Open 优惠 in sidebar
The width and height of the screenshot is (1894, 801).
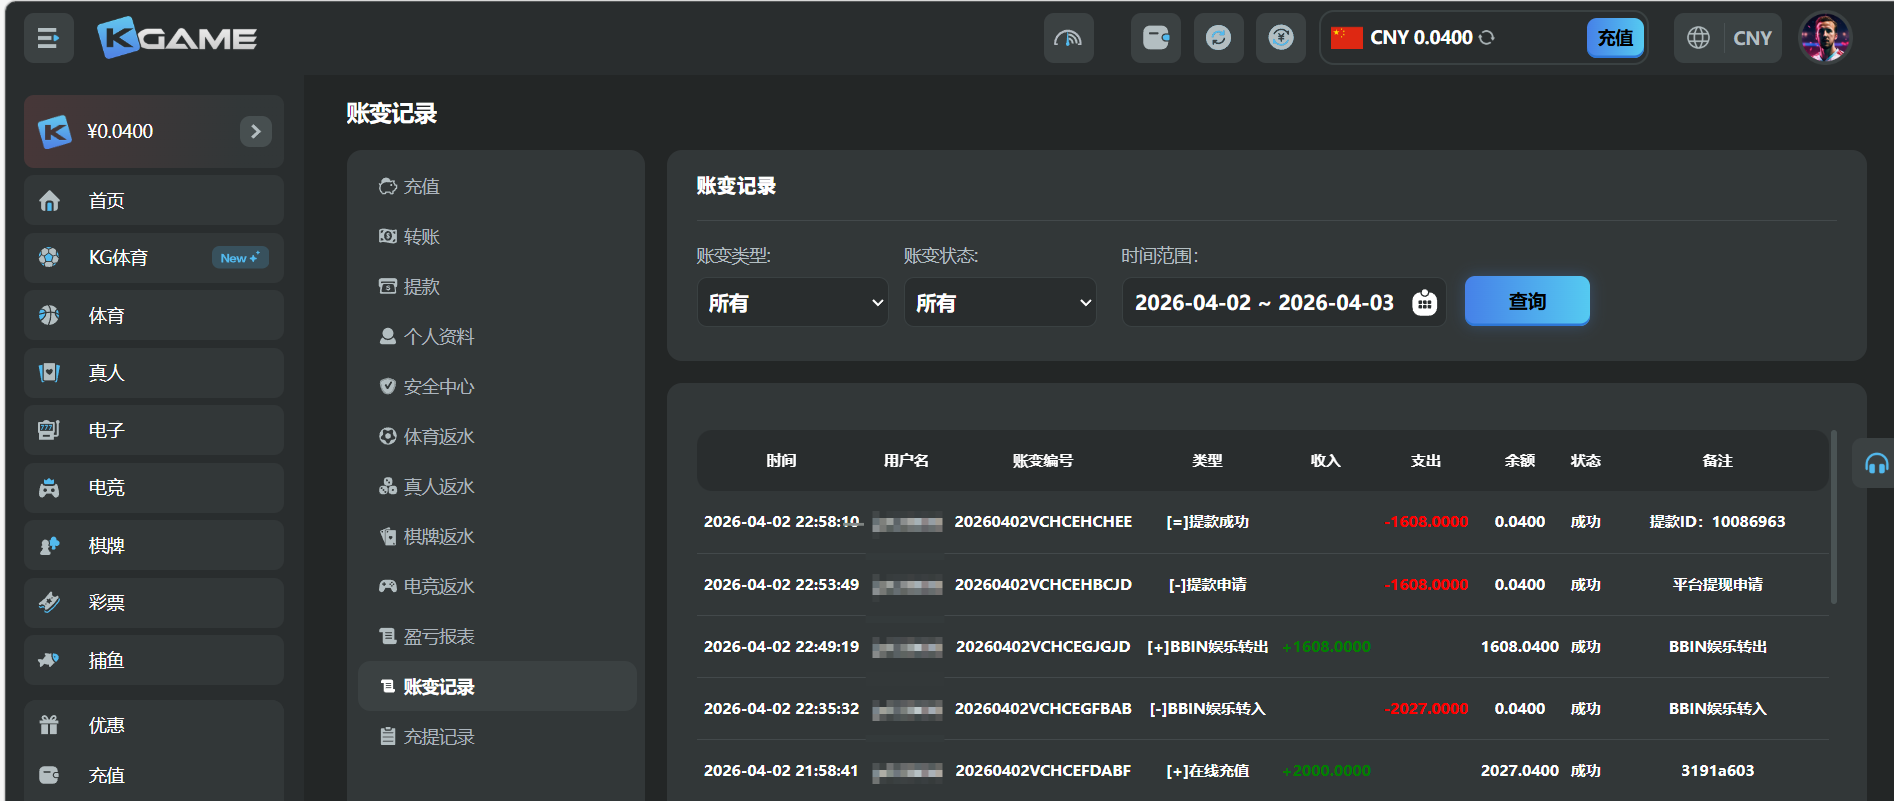pyautogui.click(x=154, y=725)
